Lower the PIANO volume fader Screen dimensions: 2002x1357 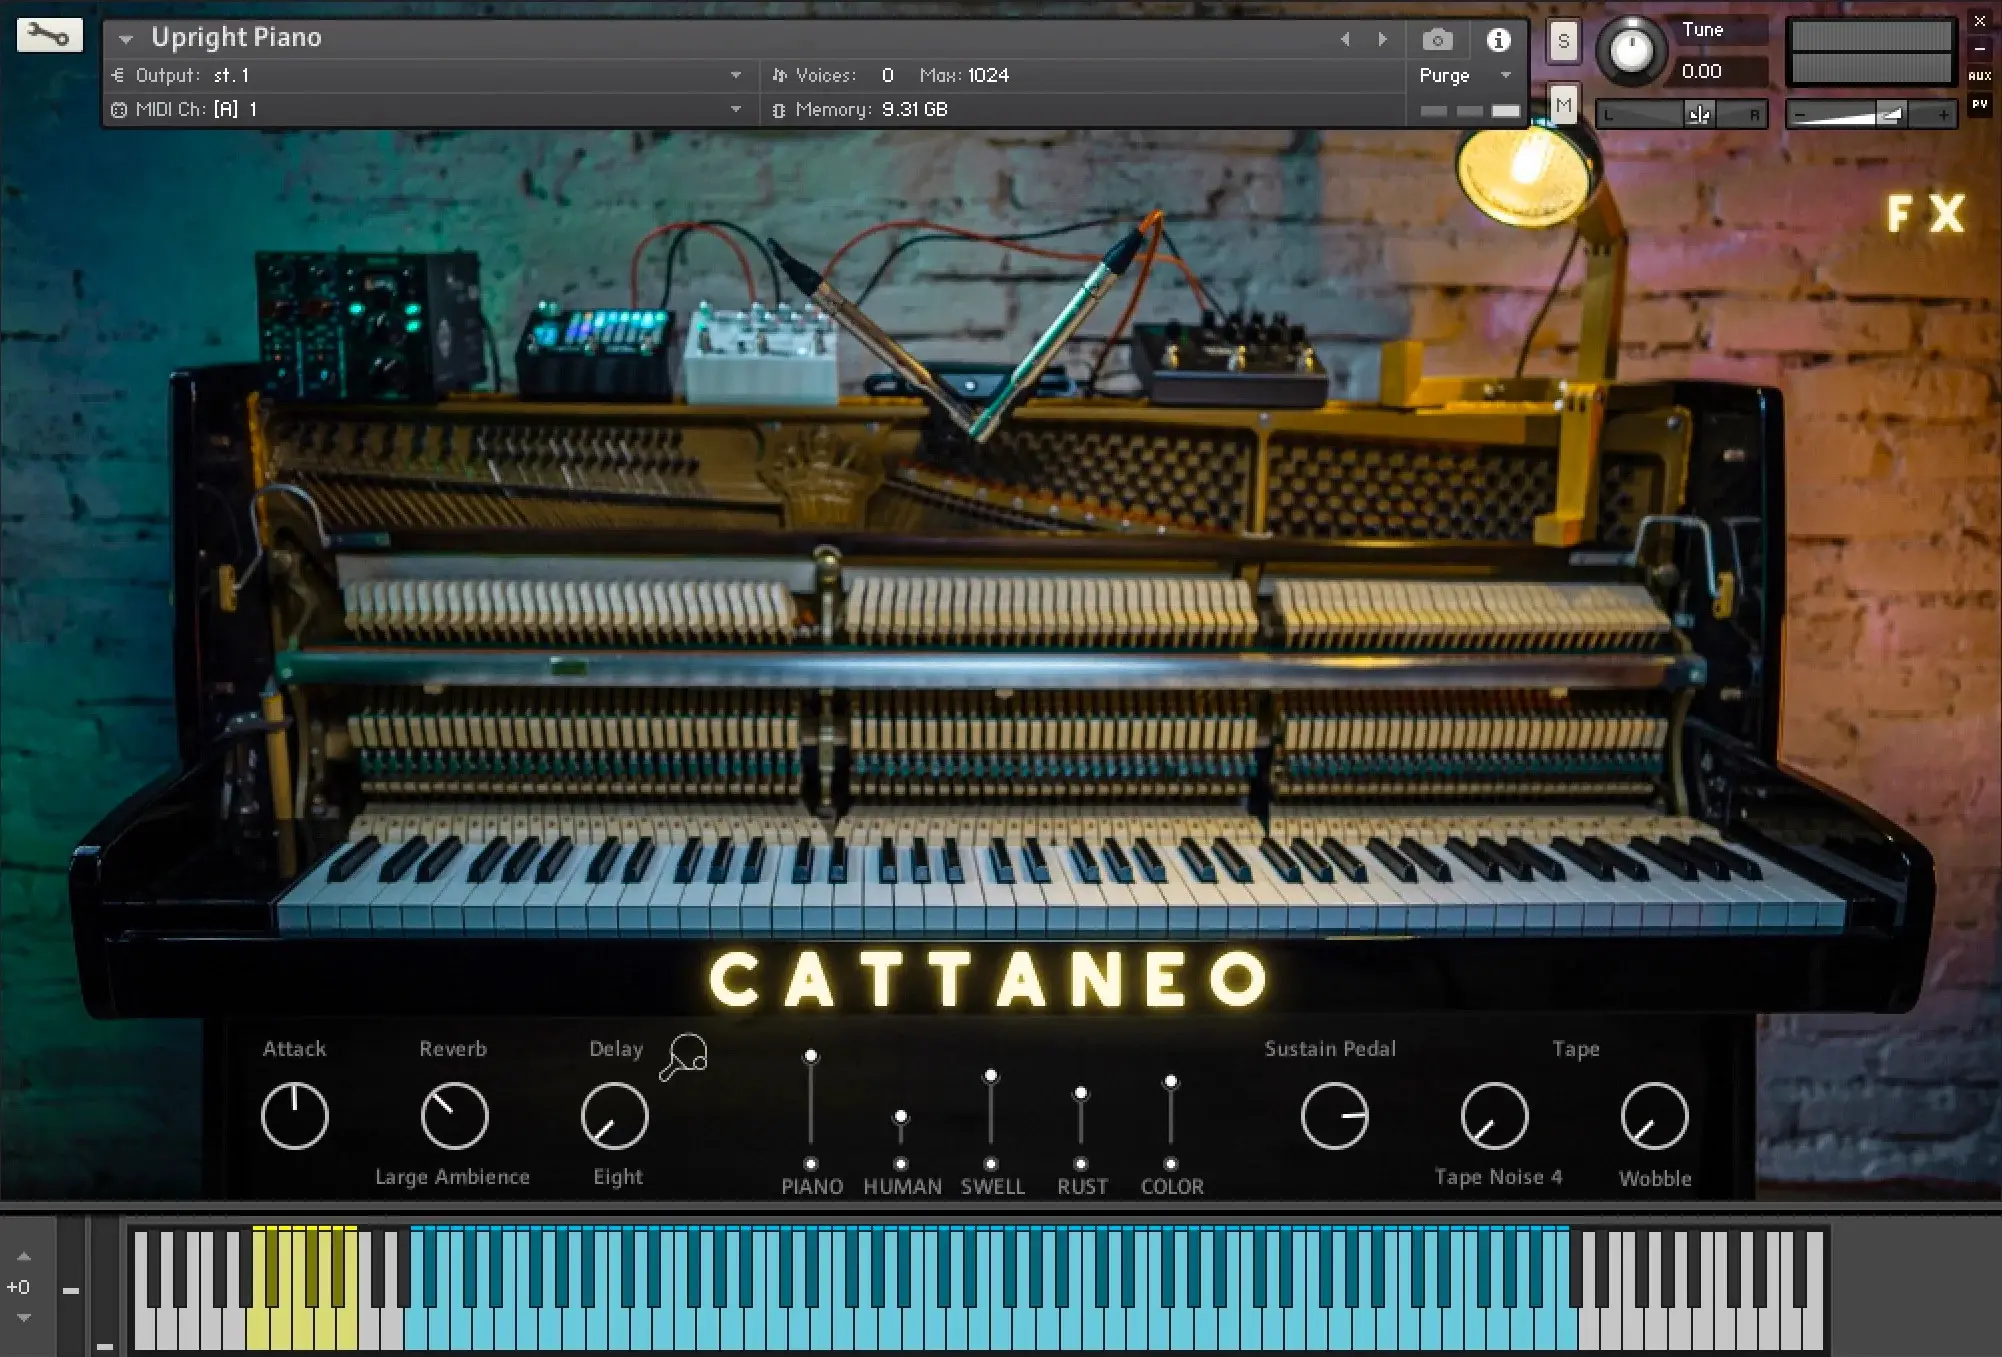[811, 1055]
